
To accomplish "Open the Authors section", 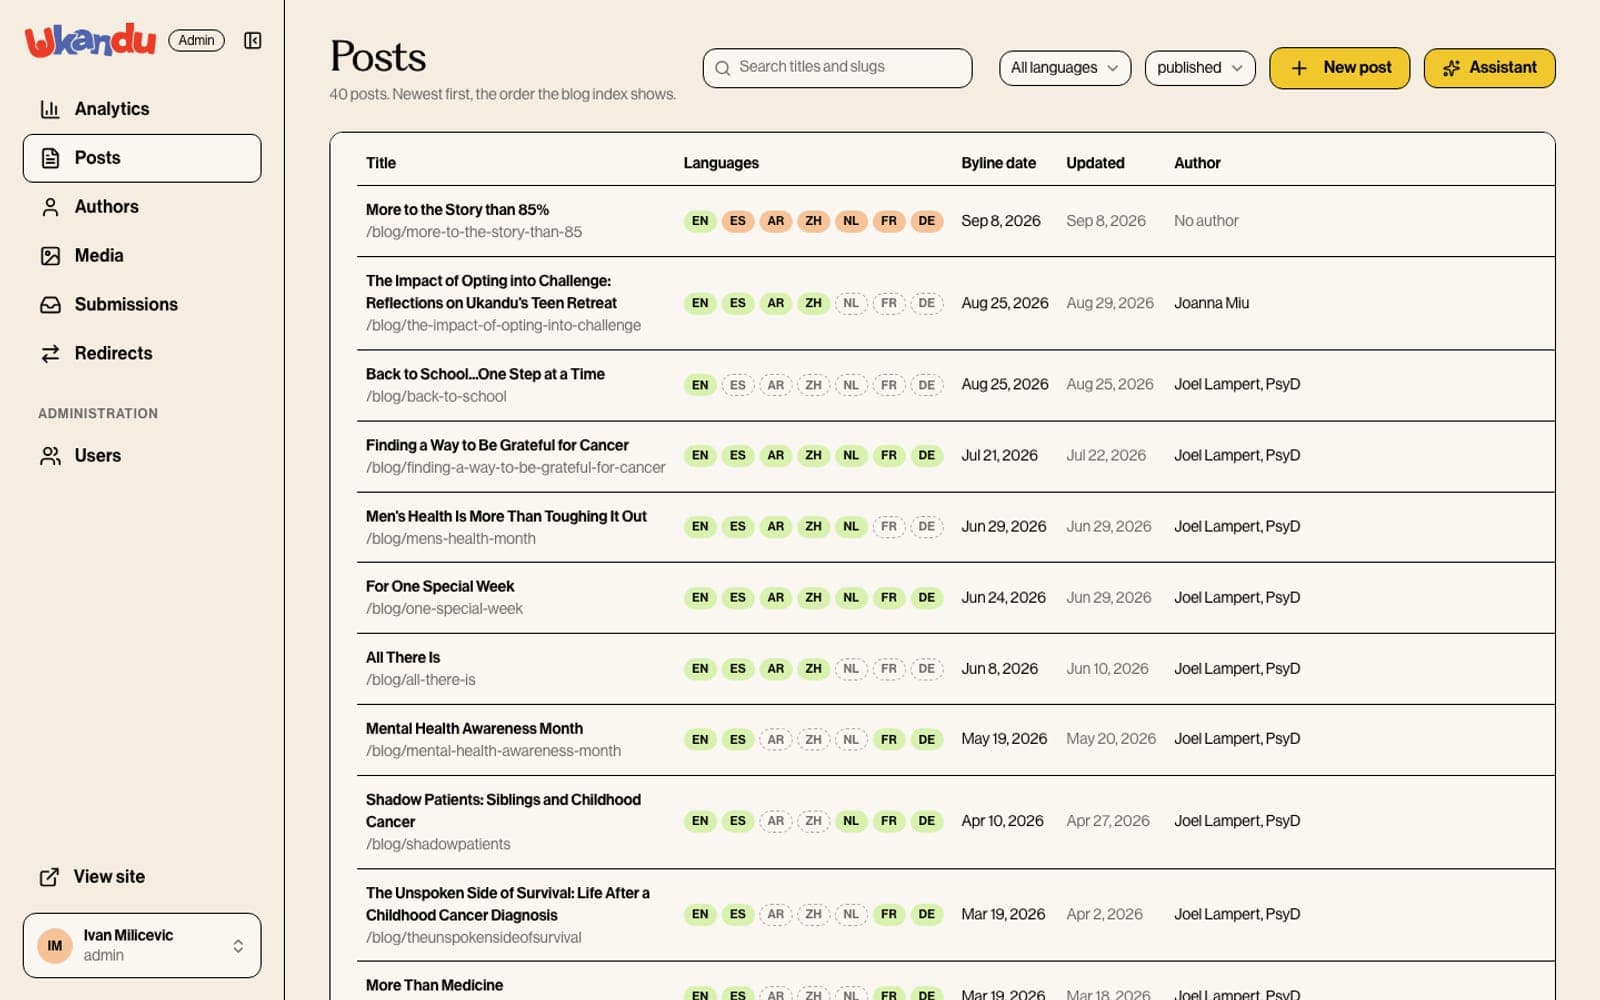I will point(142,207).
